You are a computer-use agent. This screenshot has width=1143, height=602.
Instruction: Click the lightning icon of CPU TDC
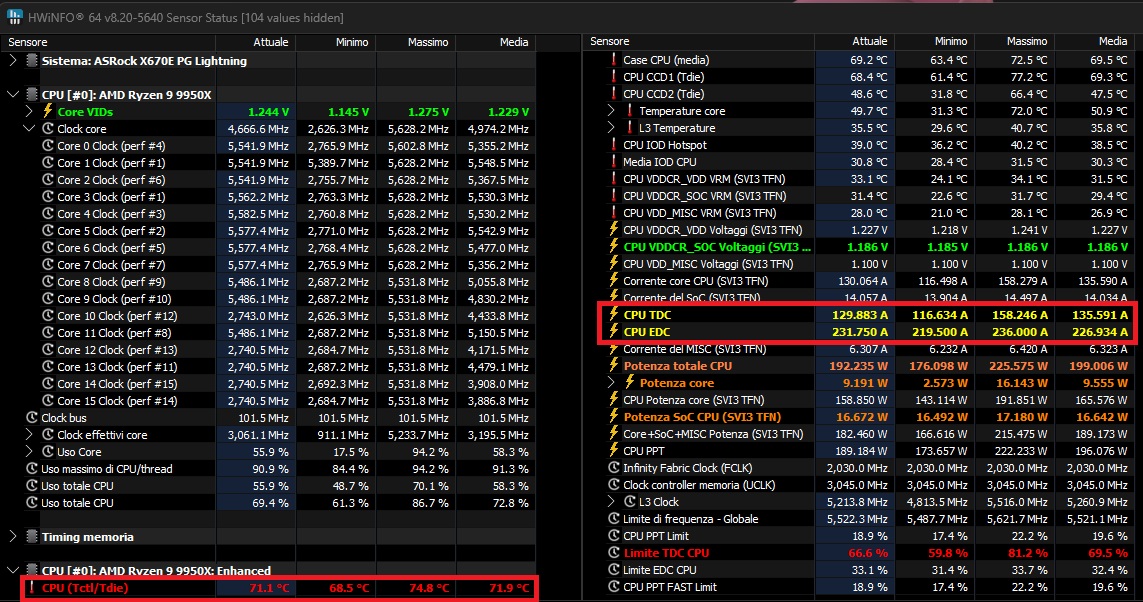(614, 315)
